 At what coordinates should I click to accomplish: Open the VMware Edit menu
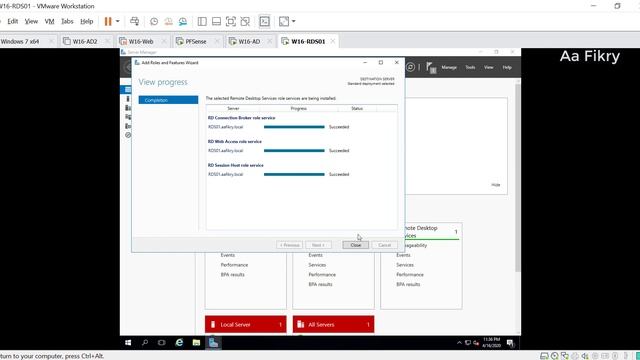click(13, 21)
